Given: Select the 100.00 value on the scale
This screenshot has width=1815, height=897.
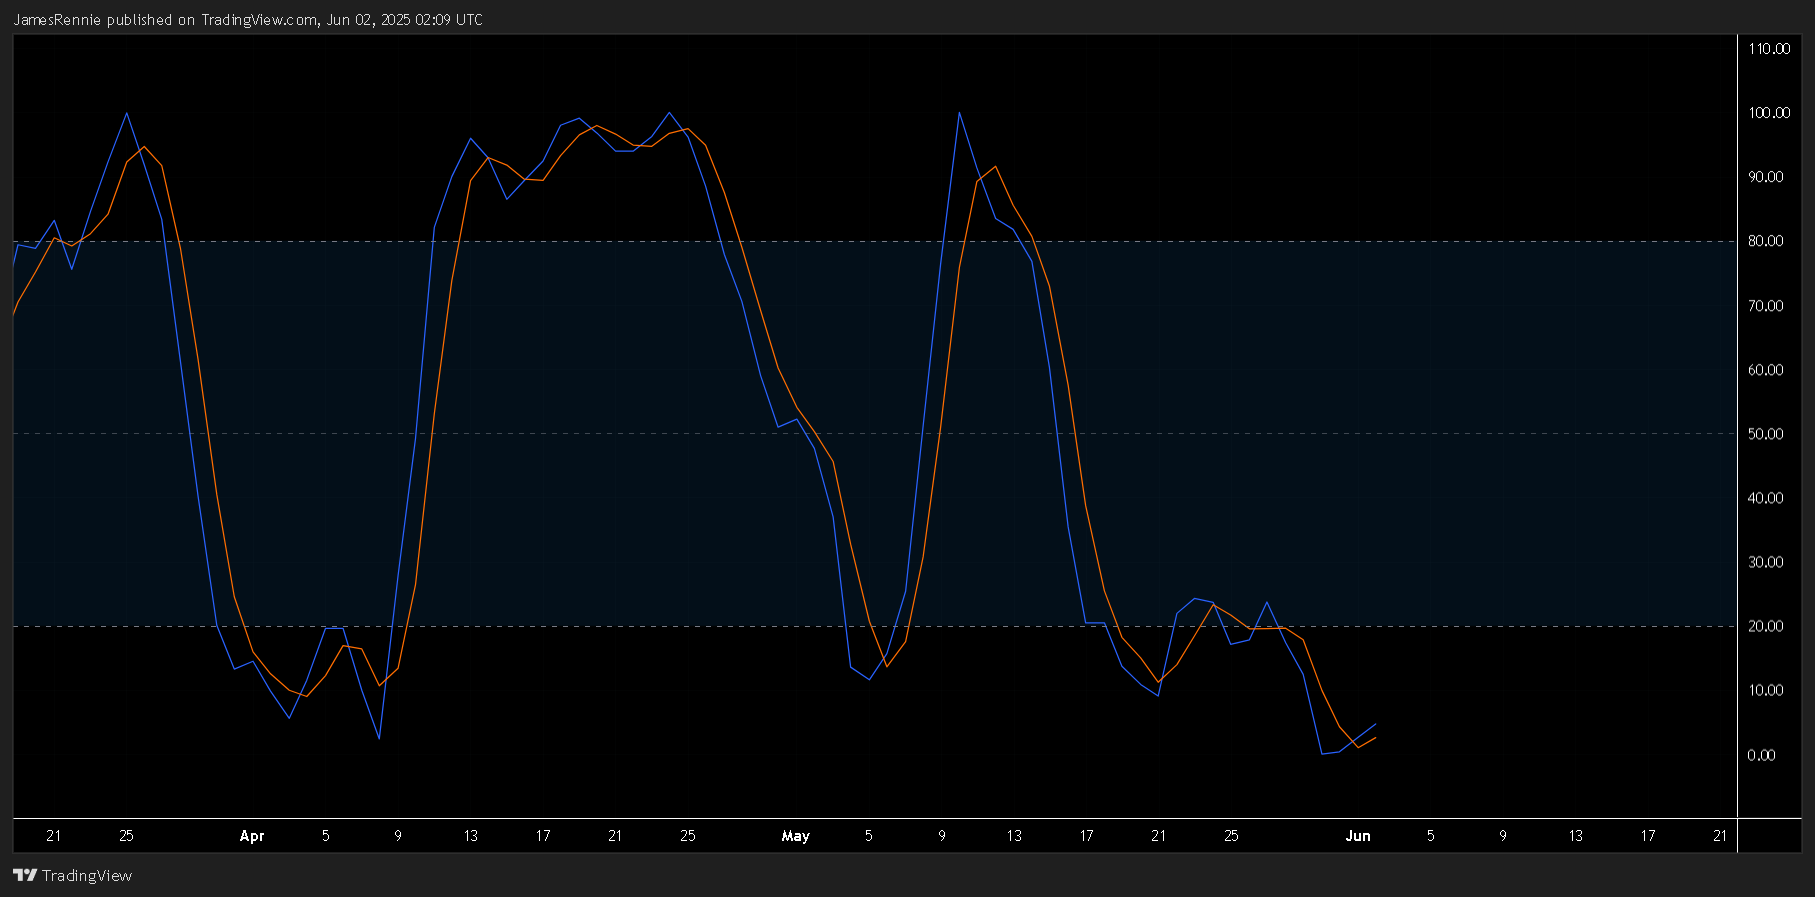Looking at the screenshot, I should coord(1769,113).
